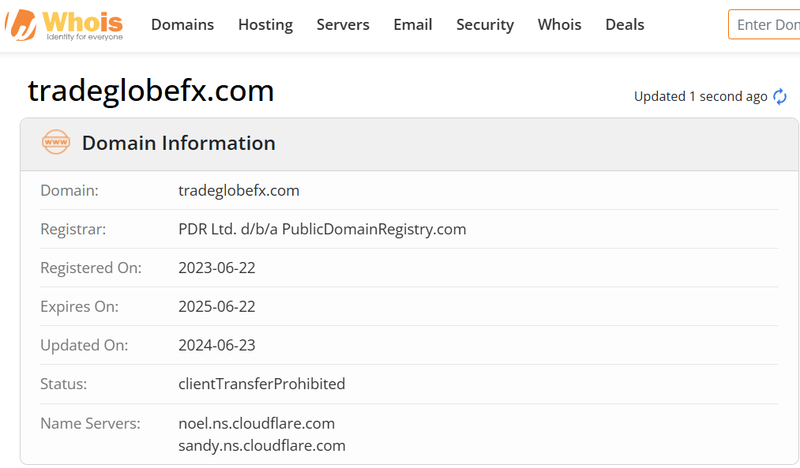Image resolution: width=800 pixels, height=468 pixels.
Task: Click the tradeglobefx.com page heading
Action: tap(151, 91)
